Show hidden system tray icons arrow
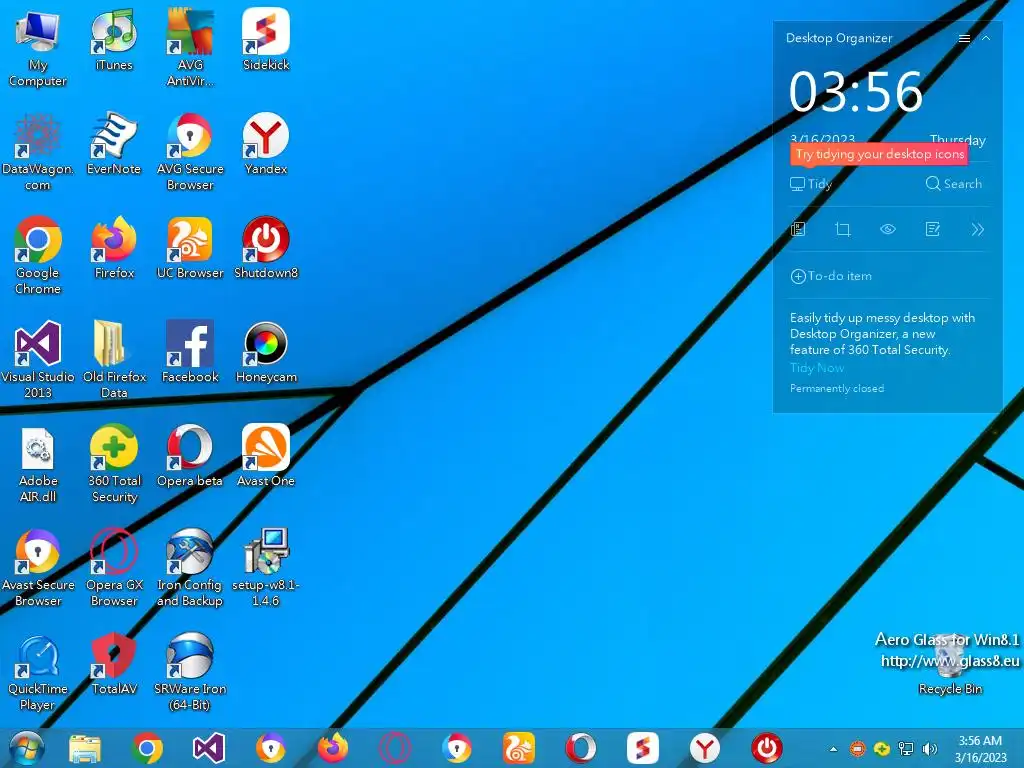 click(x=833, y=749)
